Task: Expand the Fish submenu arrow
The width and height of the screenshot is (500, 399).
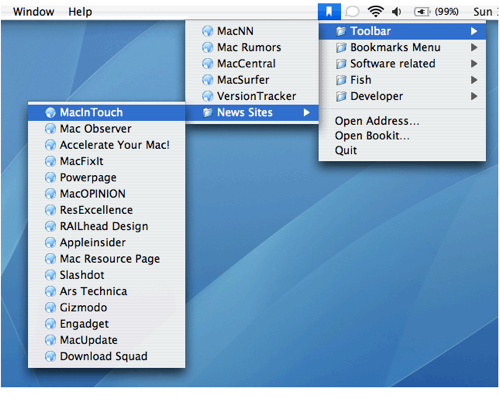Action: pos(474,80)
